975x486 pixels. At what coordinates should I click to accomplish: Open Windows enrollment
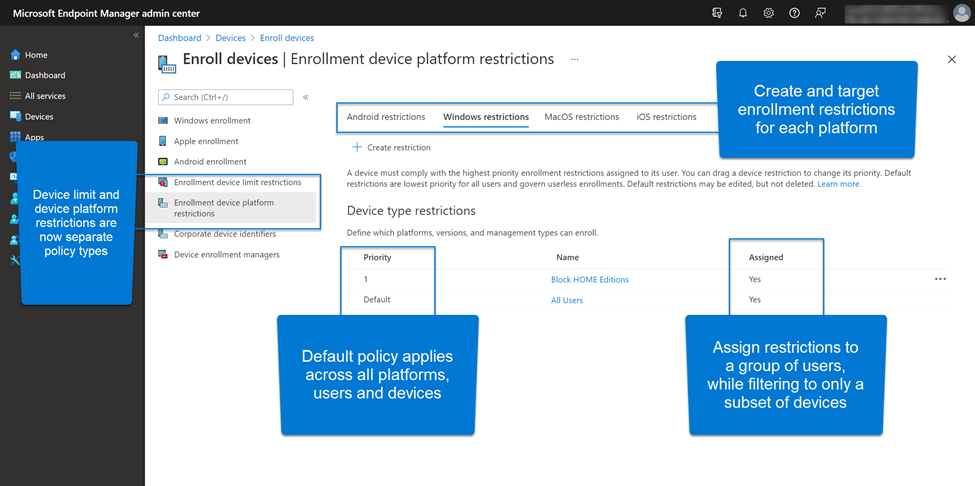tap(212, 121)
